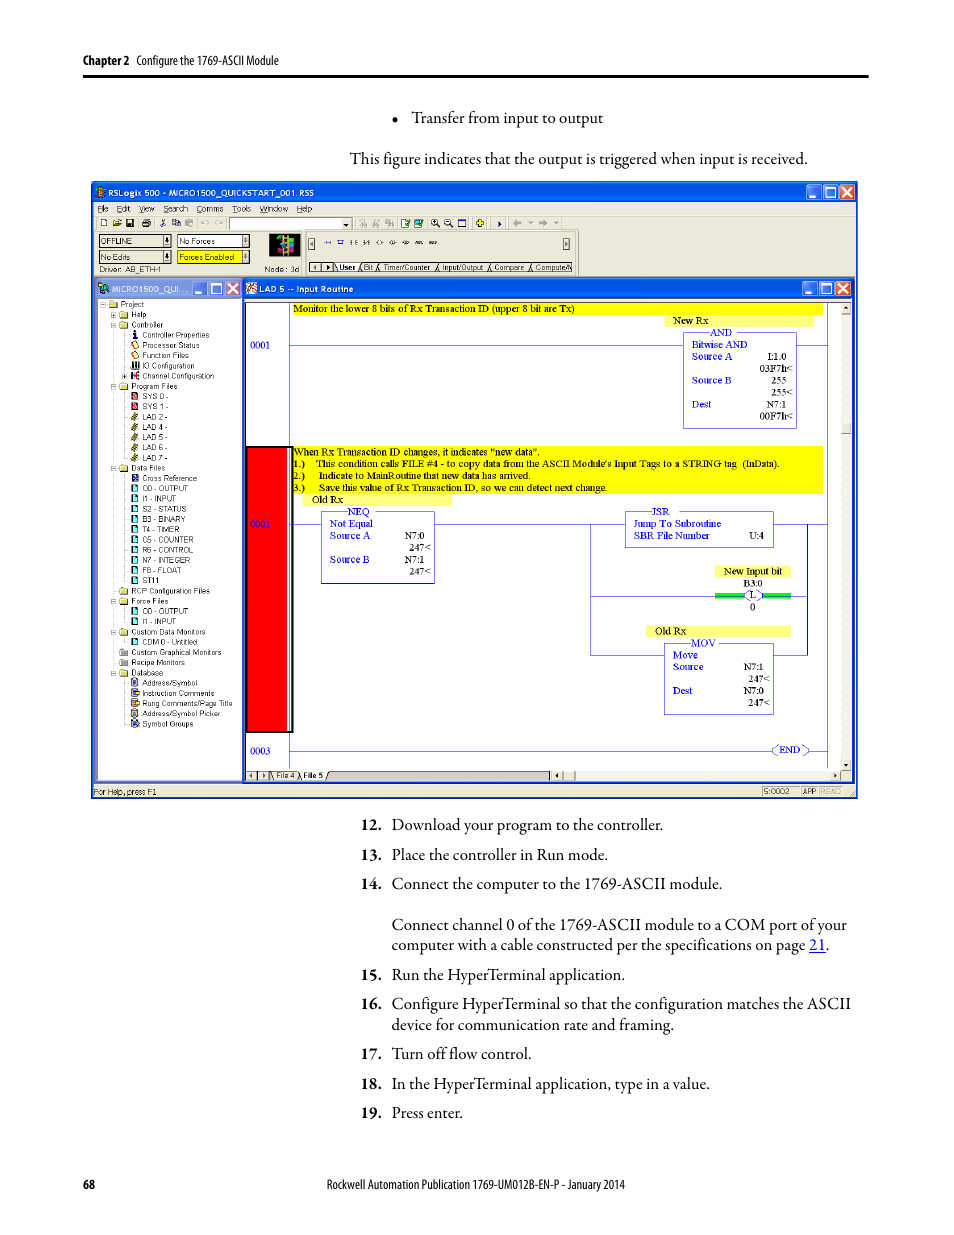Click the Cut scissors toolbar icon
The image size is (954, 1235).
pyautogui.click(x=163, y=223)
